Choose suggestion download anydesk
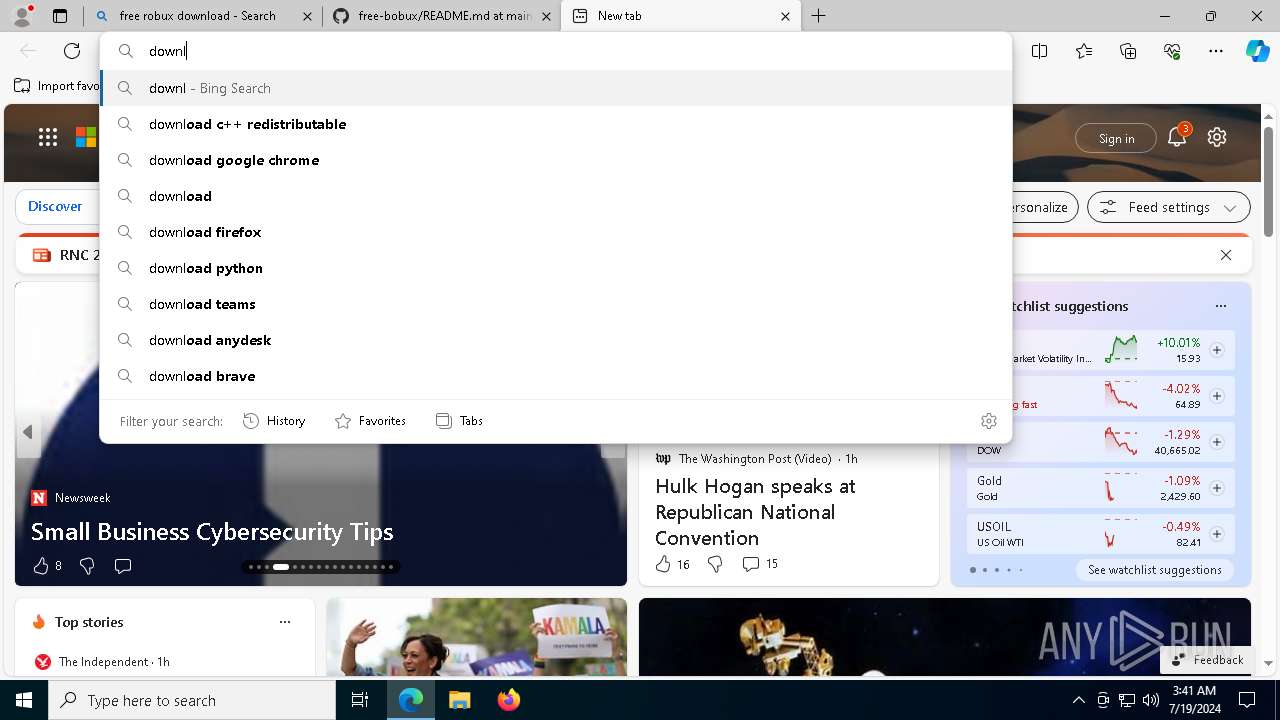Image resolution: width=1280 pixels, height=720 pixels. [556, 340]
